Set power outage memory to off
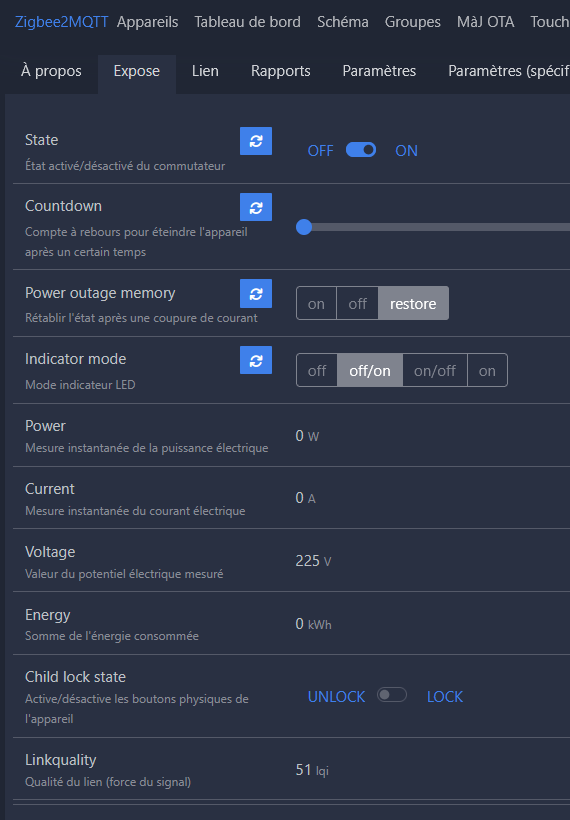The image size is (570, 820). coord(358,303)
